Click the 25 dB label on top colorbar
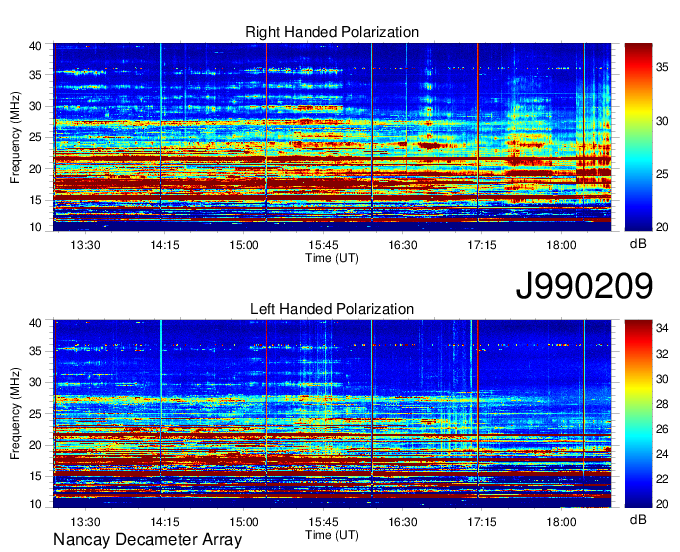Screen dimensions: 680x552 pyautogui.click(x=662, y=174)
